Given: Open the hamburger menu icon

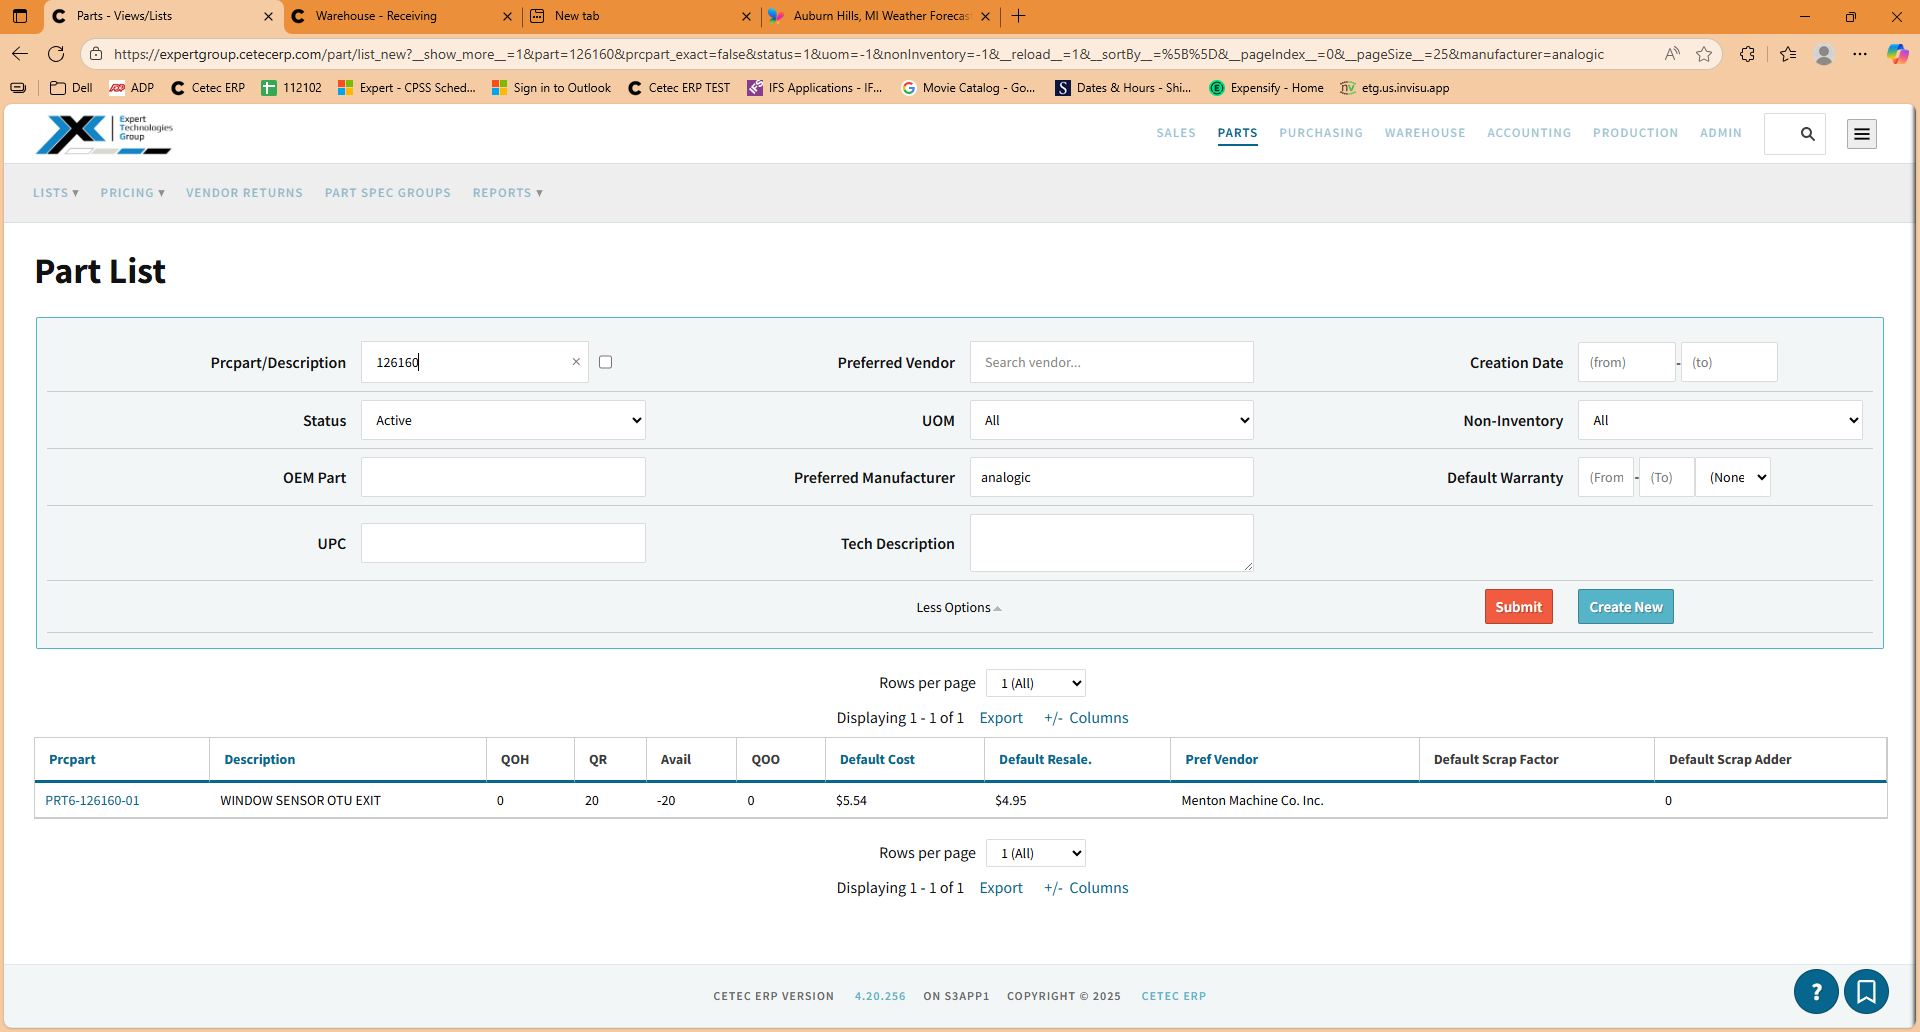Looking at the screenshot, I should click(1861, 134).
